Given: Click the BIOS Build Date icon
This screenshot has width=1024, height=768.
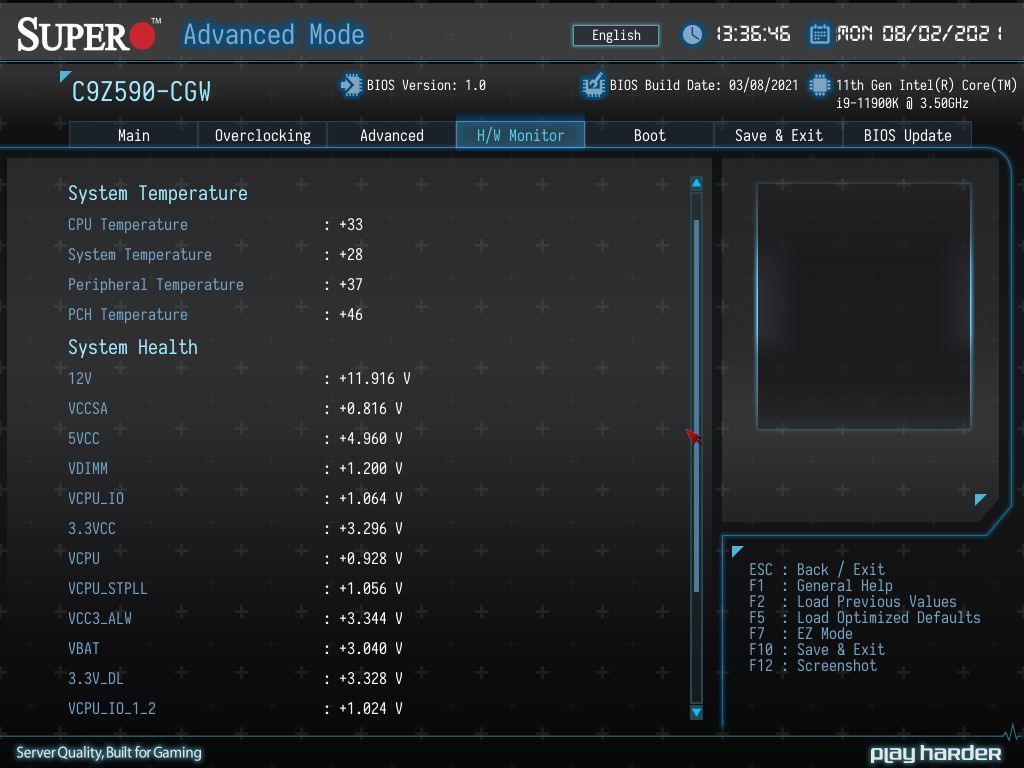Looking at the screenshot, I should (x=593, y=86).
